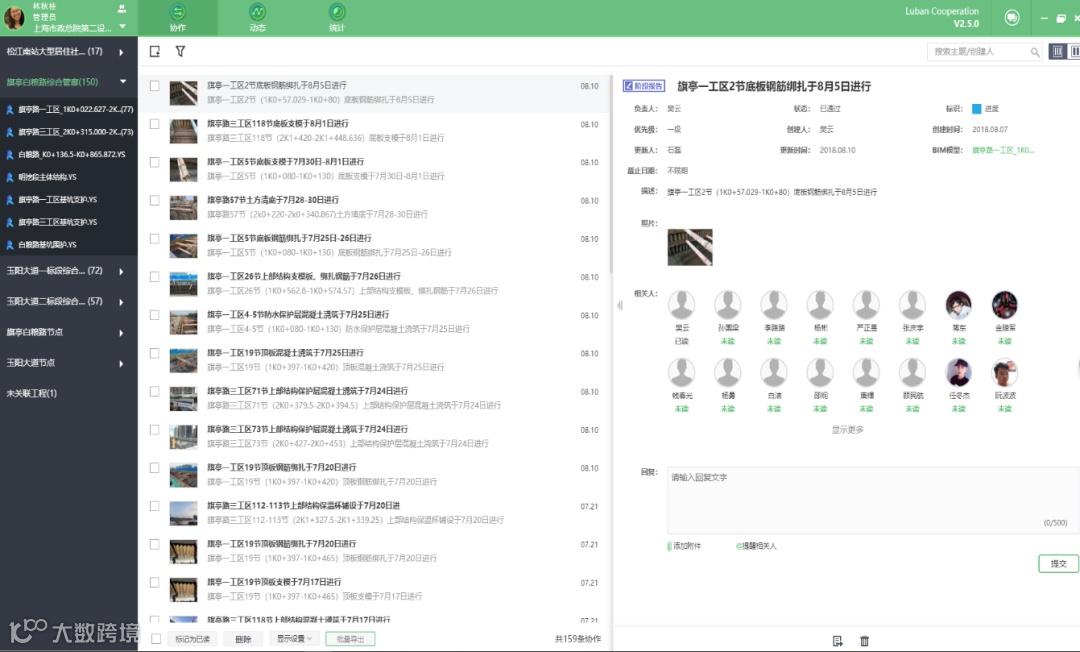Click 蒋东 photo avatar
Screen dimensions: 1080x652
pyautogui.click(x=959, y=304)
